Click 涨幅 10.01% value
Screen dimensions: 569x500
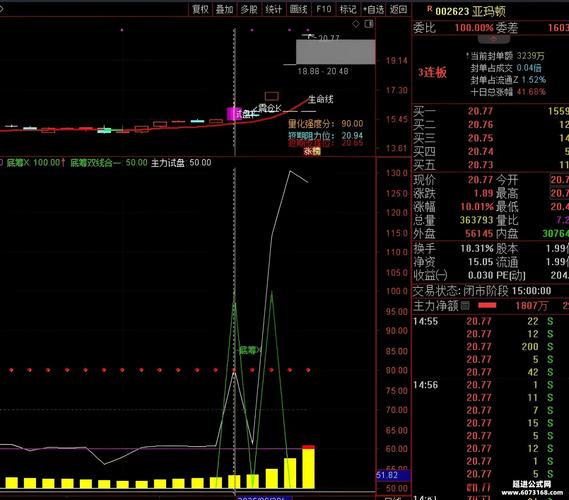coord(477,207)
